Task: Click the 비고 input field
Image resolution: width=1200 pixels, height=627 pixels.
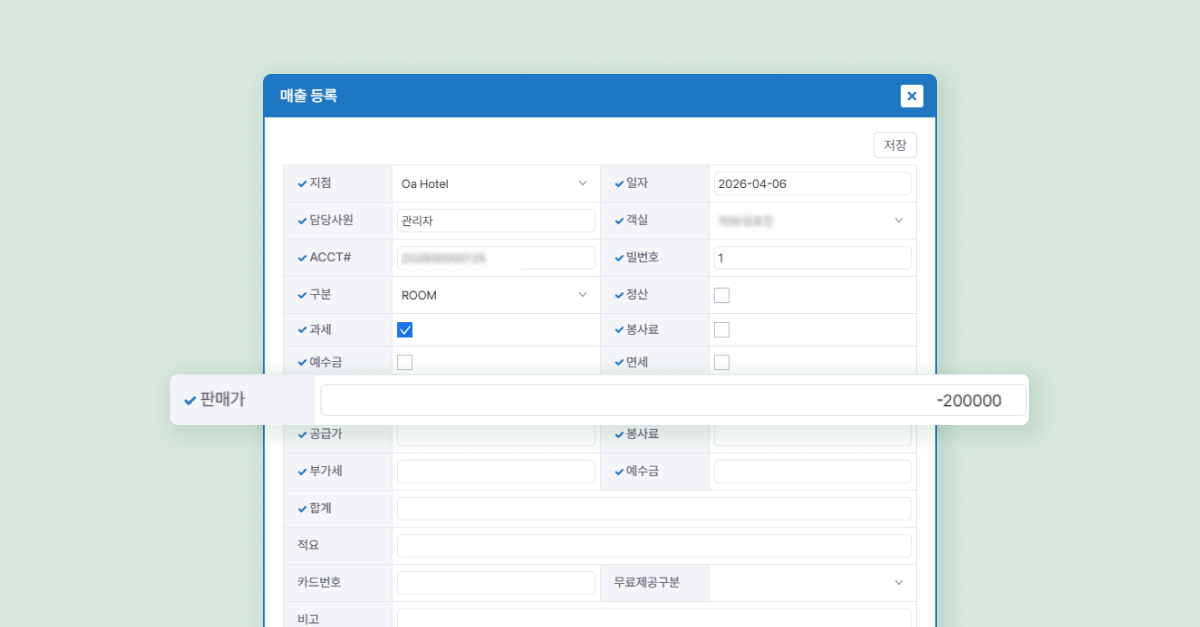Action: (654, 617)
